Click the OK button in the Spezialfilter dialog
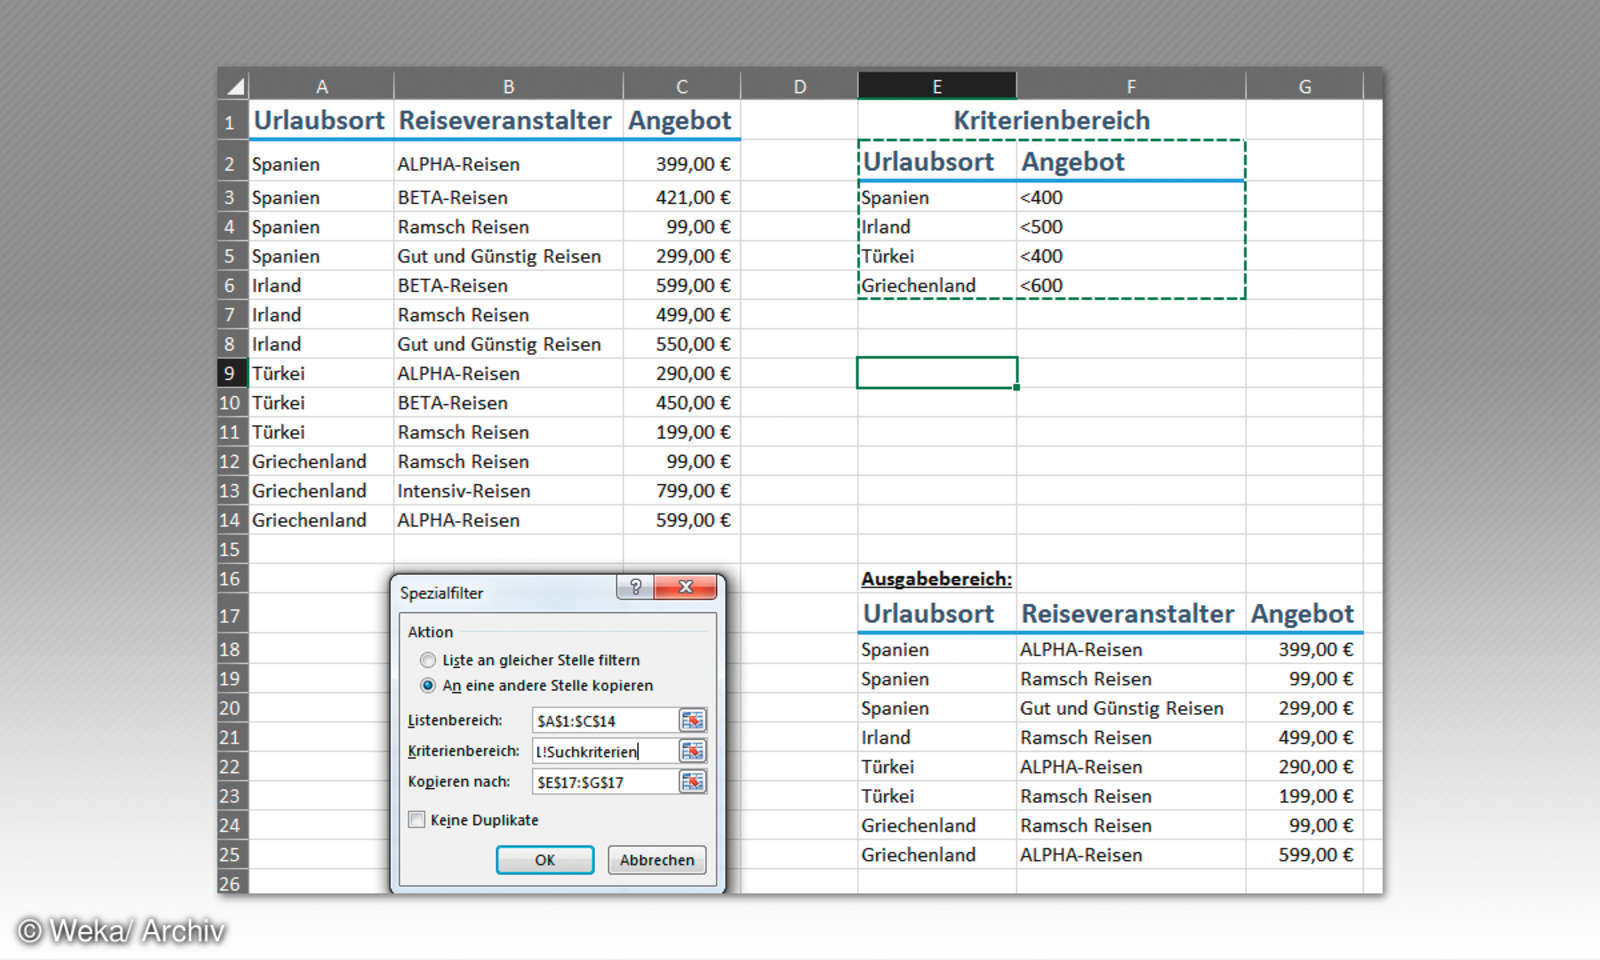Image resolution: width=1600 pixels, height=960 pixels. (x=544, y=860)
